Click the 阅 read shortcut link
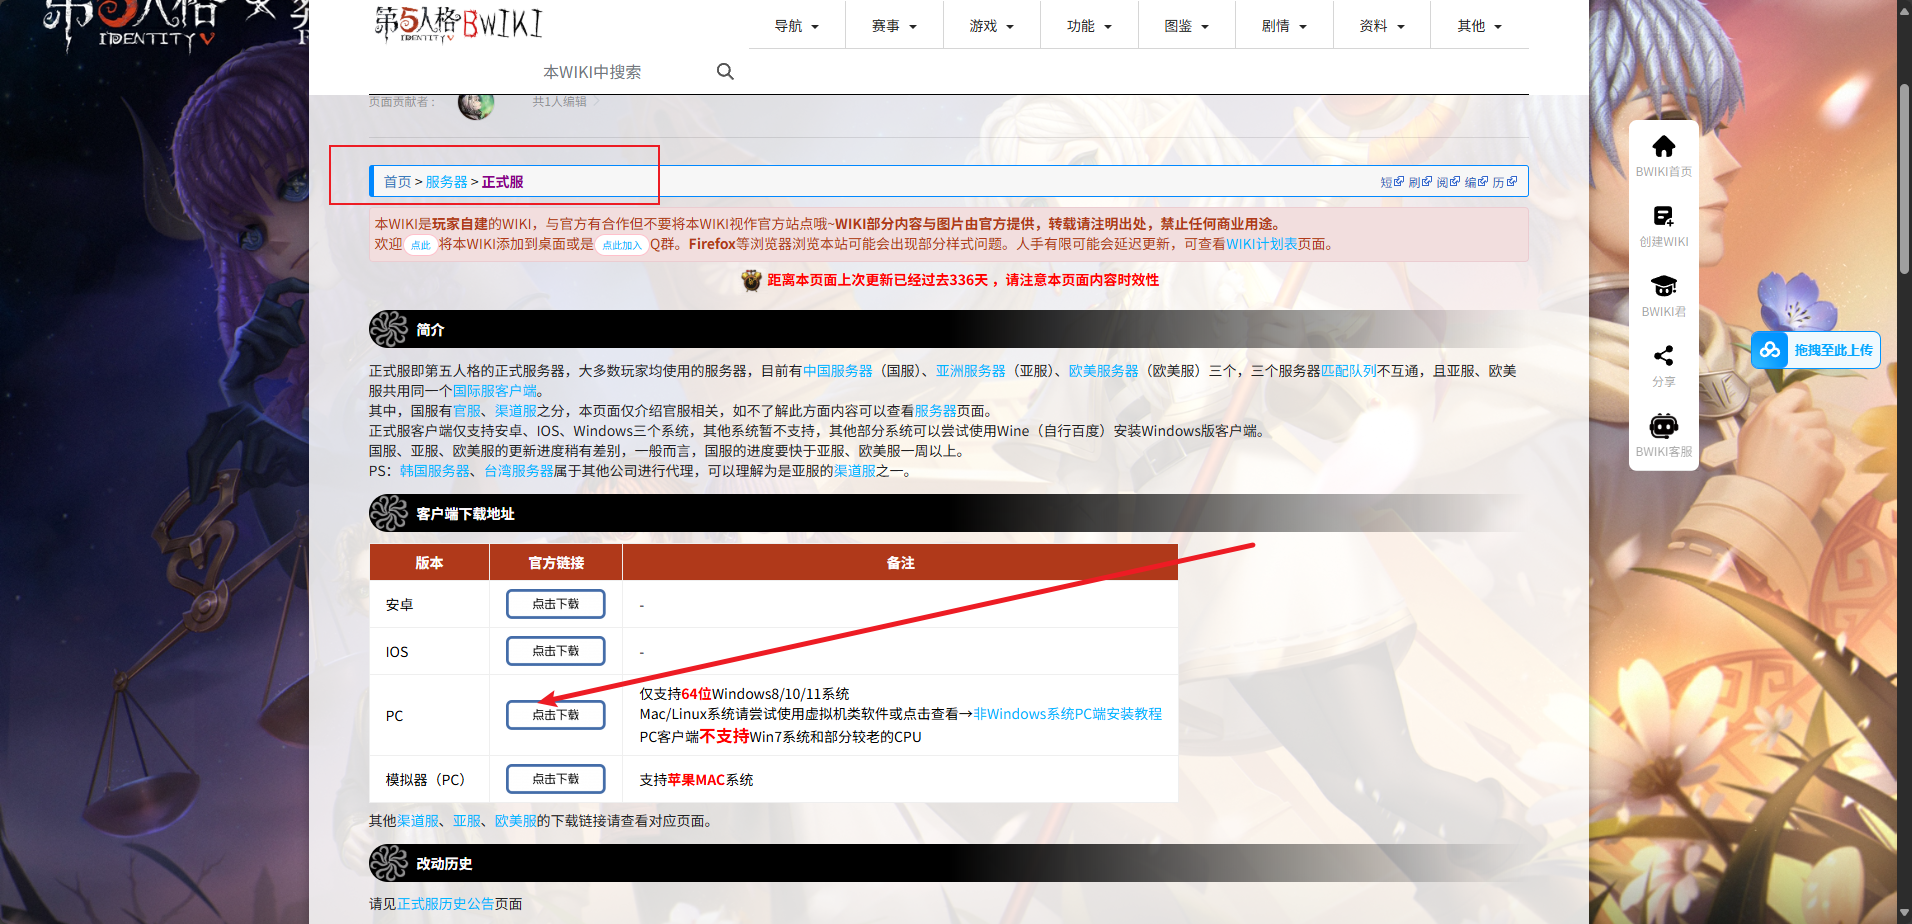 1448,182
